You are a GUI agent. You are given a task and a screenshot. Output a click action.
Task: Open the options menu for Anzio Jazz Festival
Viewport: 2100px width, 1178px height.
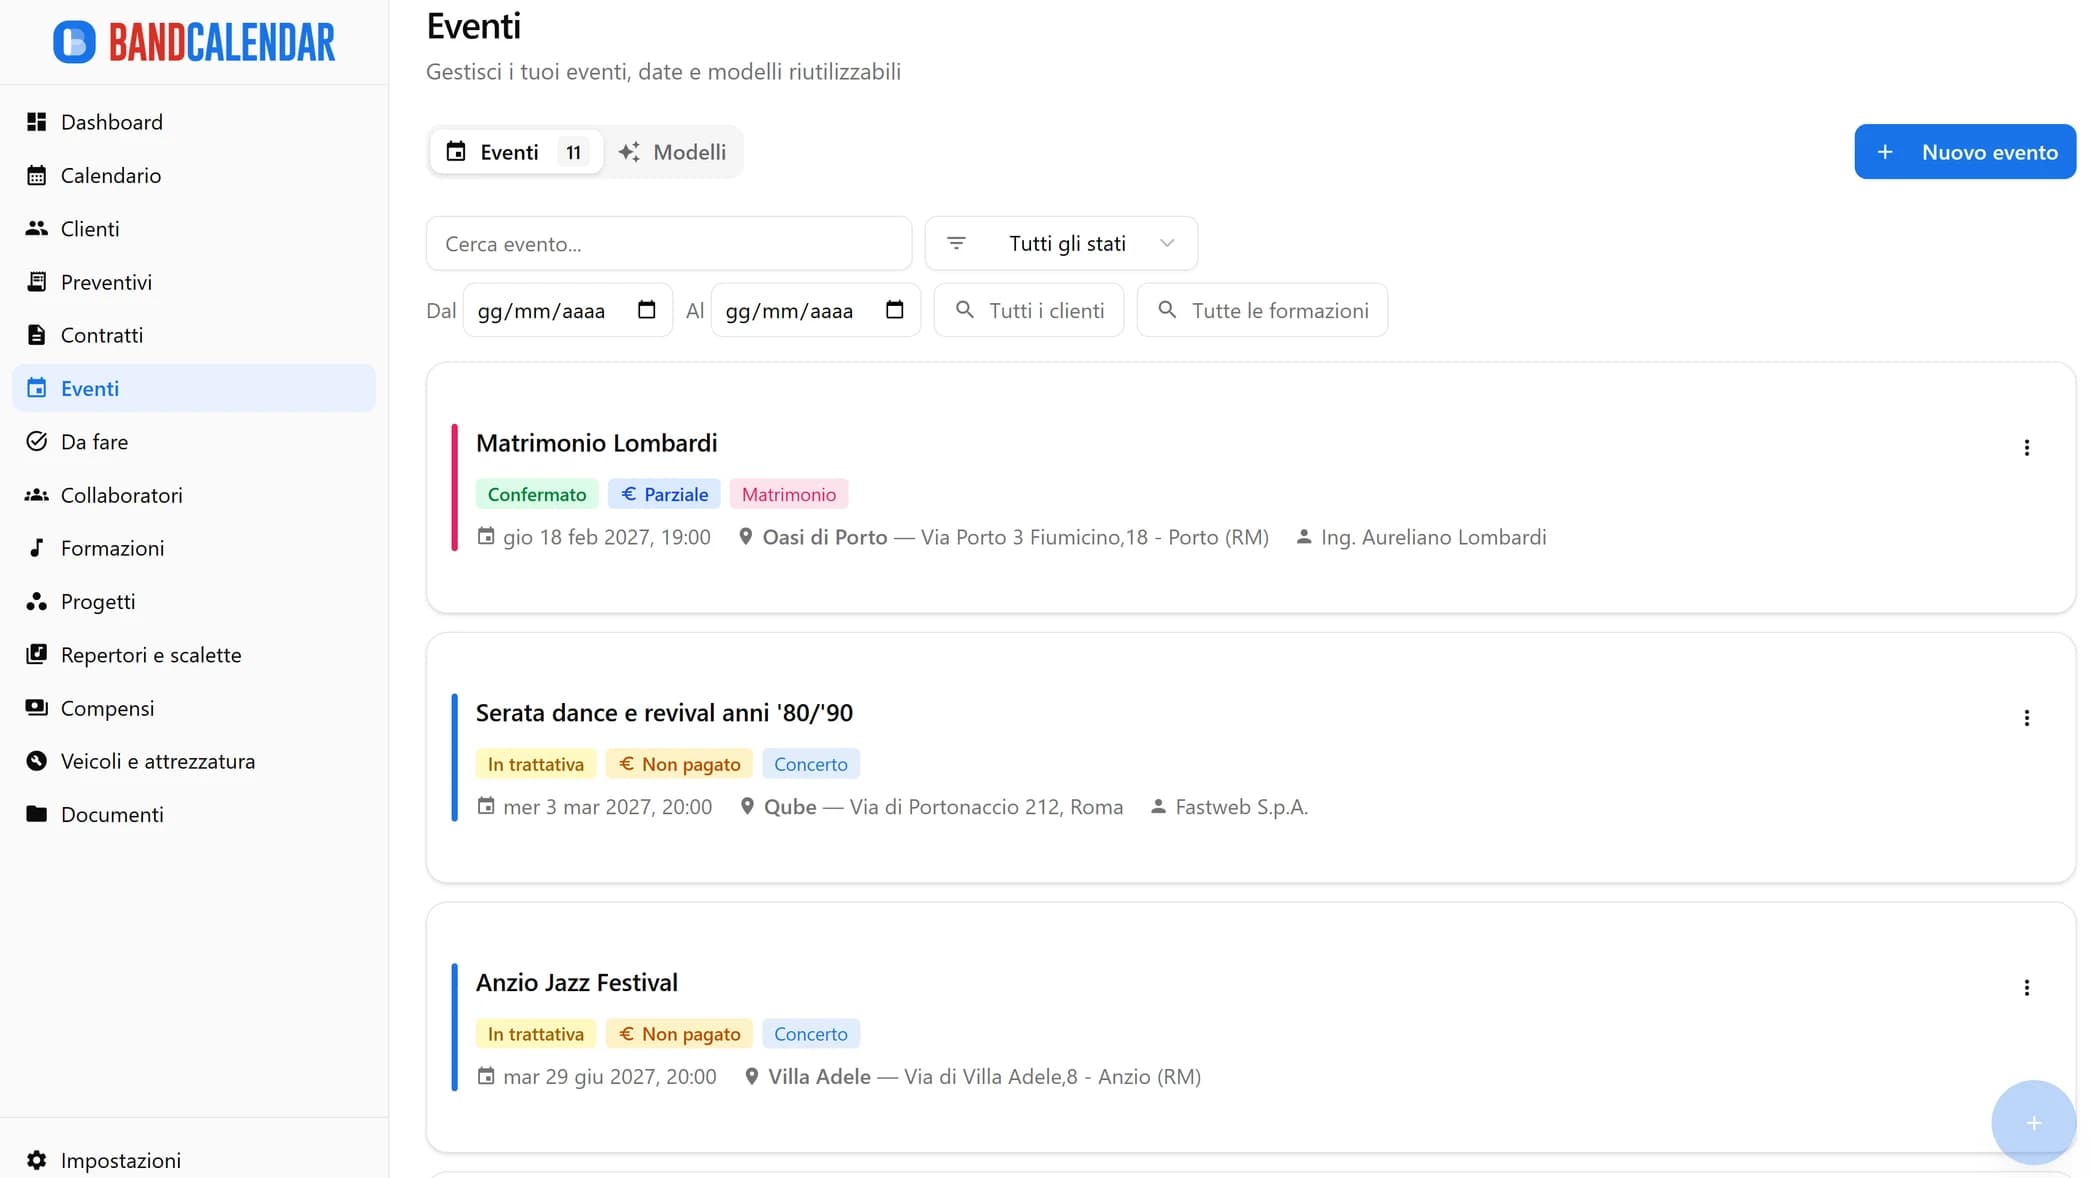(x=2027, y=987)
